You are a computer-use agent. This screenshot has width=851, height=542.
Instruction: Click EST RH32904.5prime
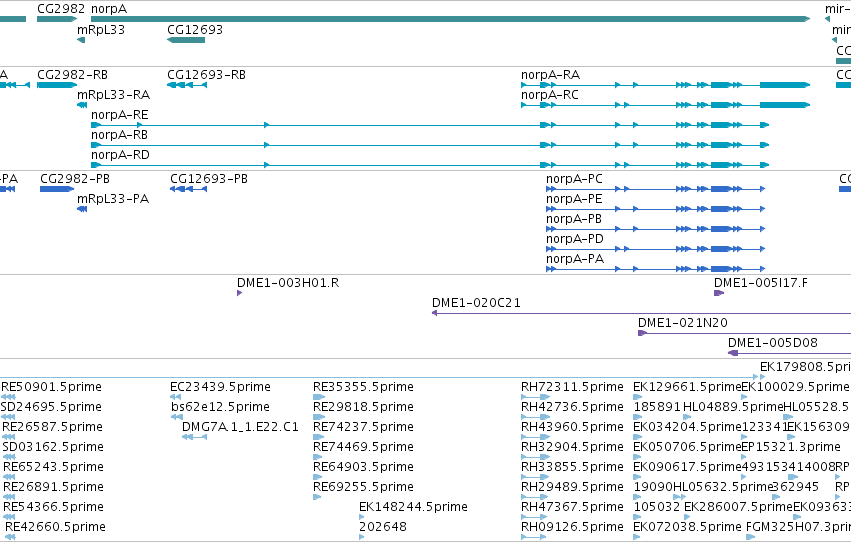coord(573,447)
